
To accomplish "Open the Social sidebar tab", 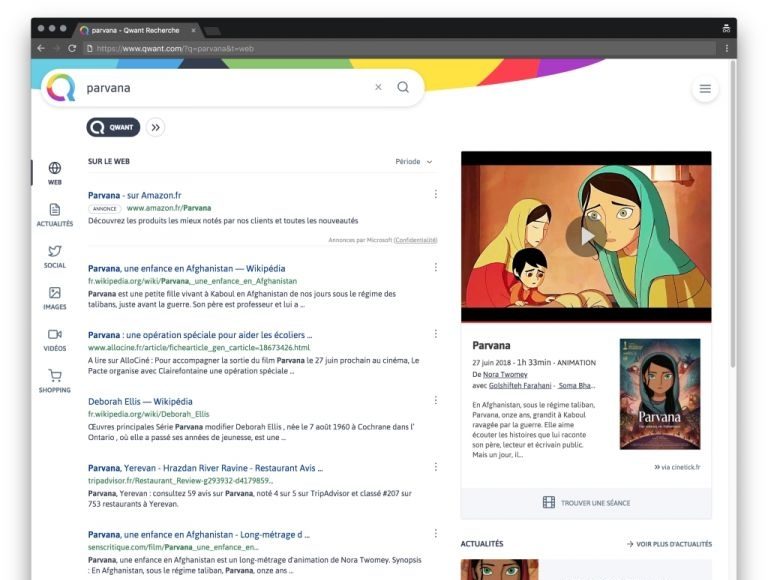I will click(x=55, y=256).
